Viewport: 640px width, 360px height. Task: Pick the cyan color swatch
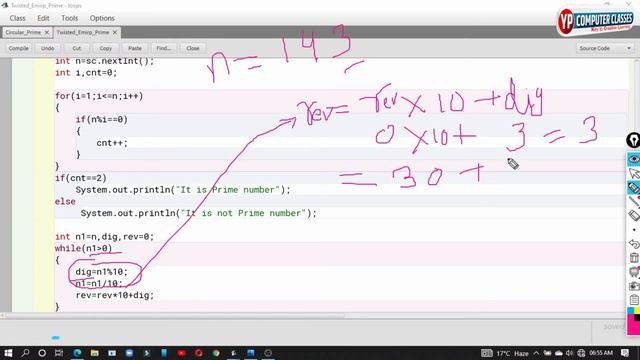631,311
